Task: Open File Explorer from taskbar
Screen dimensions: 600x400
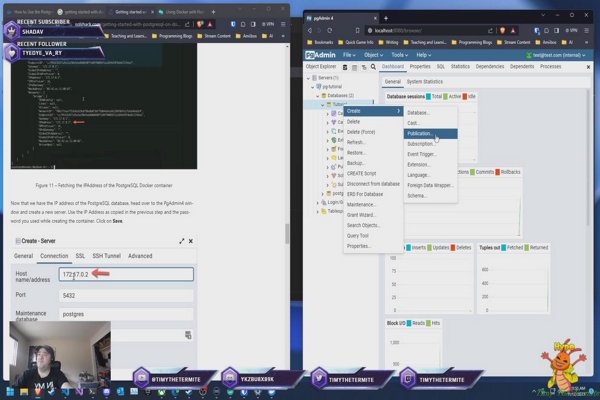Action: coord(24,392)
